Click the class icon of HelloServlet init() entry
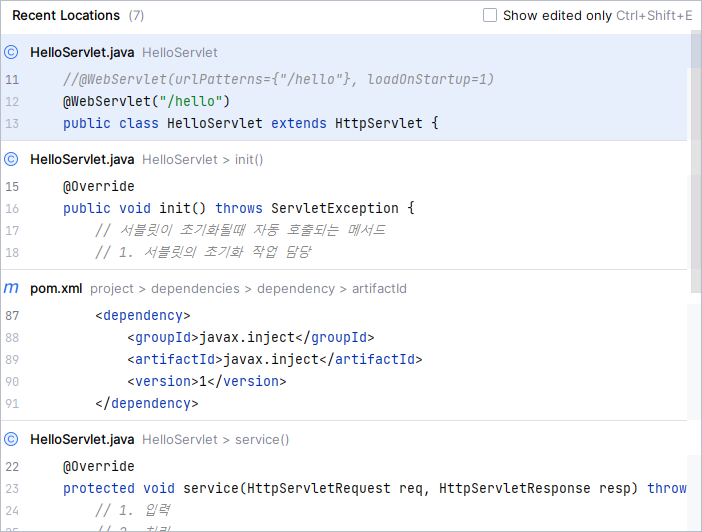This screenshot has height=532, width=702. point(11,159)
